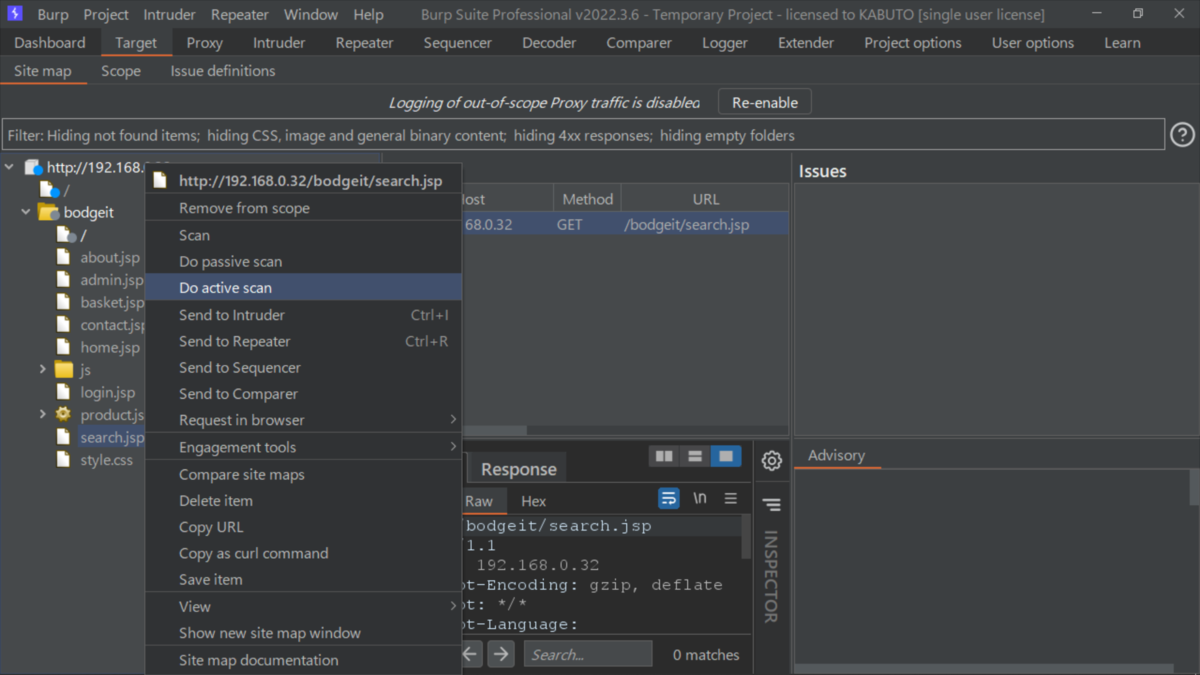Open Site map documentation entry
This screenshot has height=675, width=1200.
[x=304, y=660]
